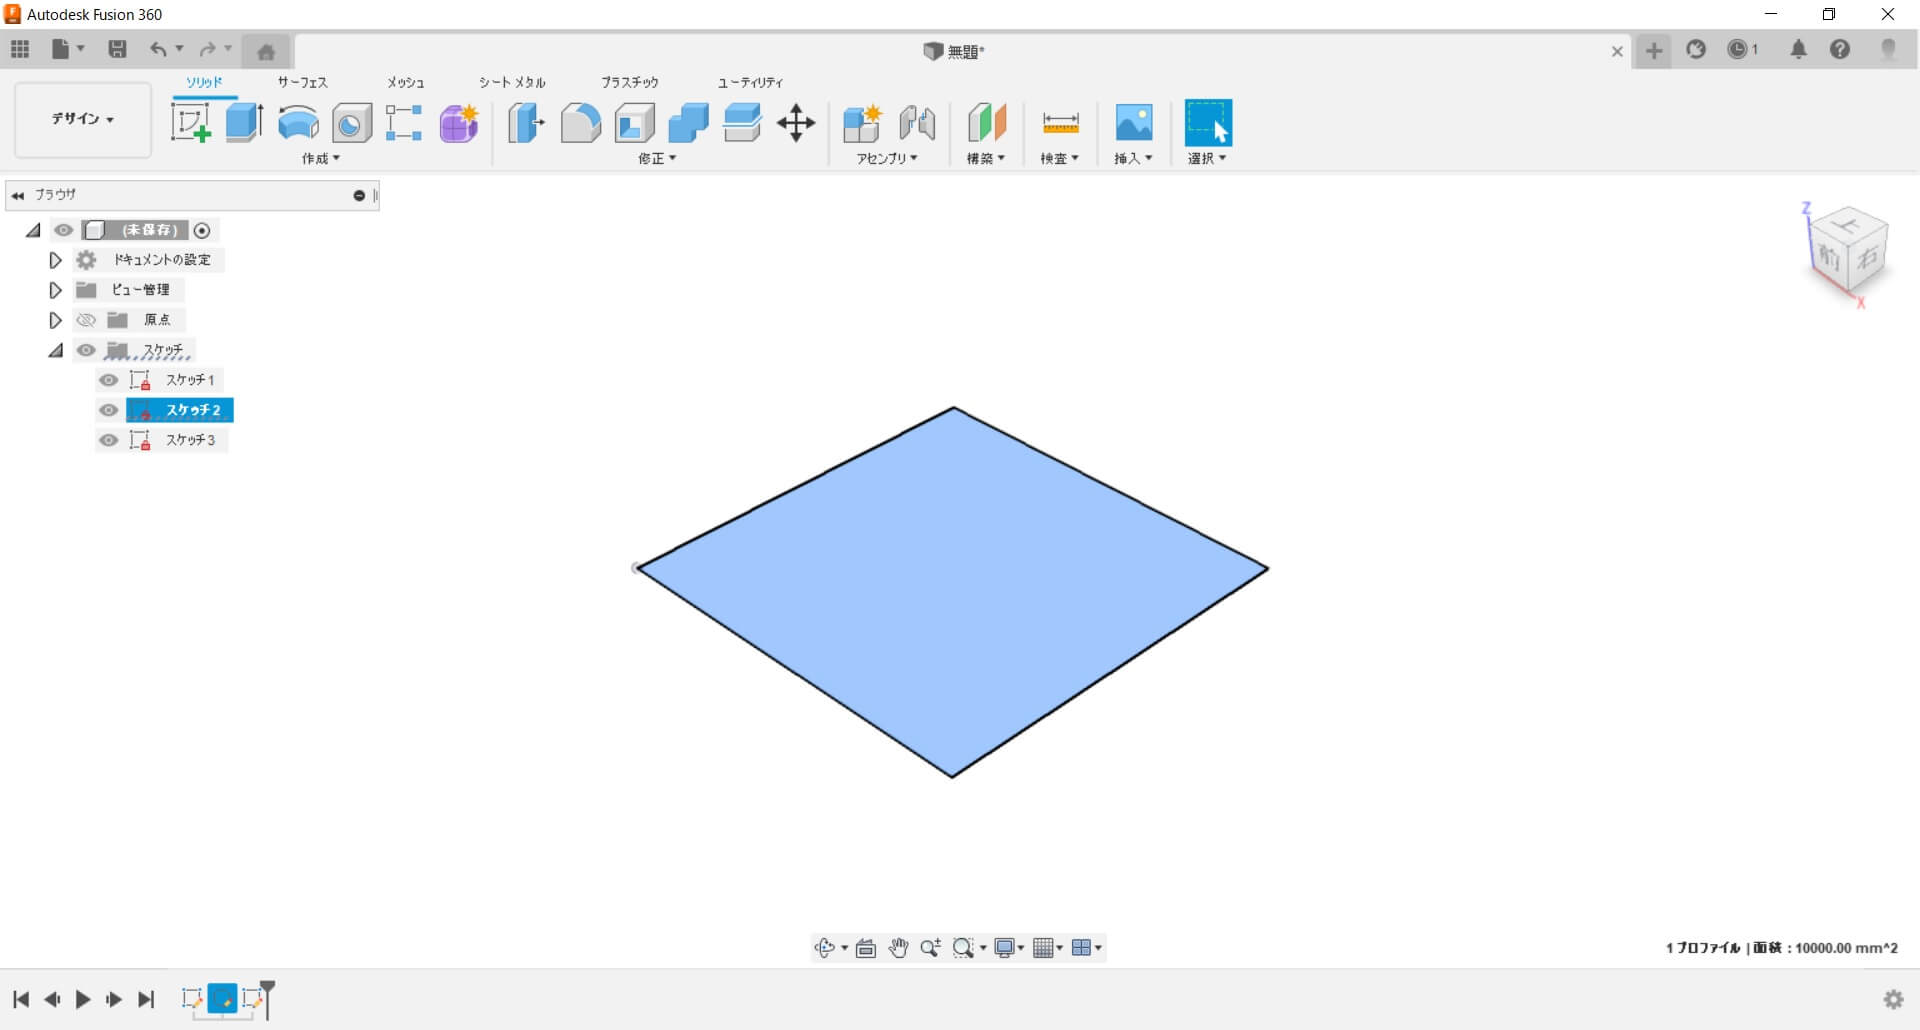The image size is (1920, 1030).
Task: Expand the ドキュメントの設定 tree node
Action: coord(56,260)
